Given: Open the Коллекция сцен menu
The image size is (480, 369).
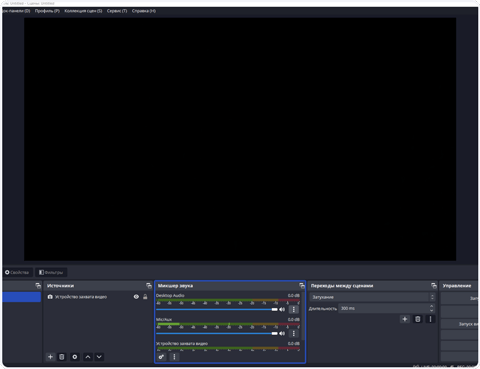Looking at the screenshot, I should 83,11.
